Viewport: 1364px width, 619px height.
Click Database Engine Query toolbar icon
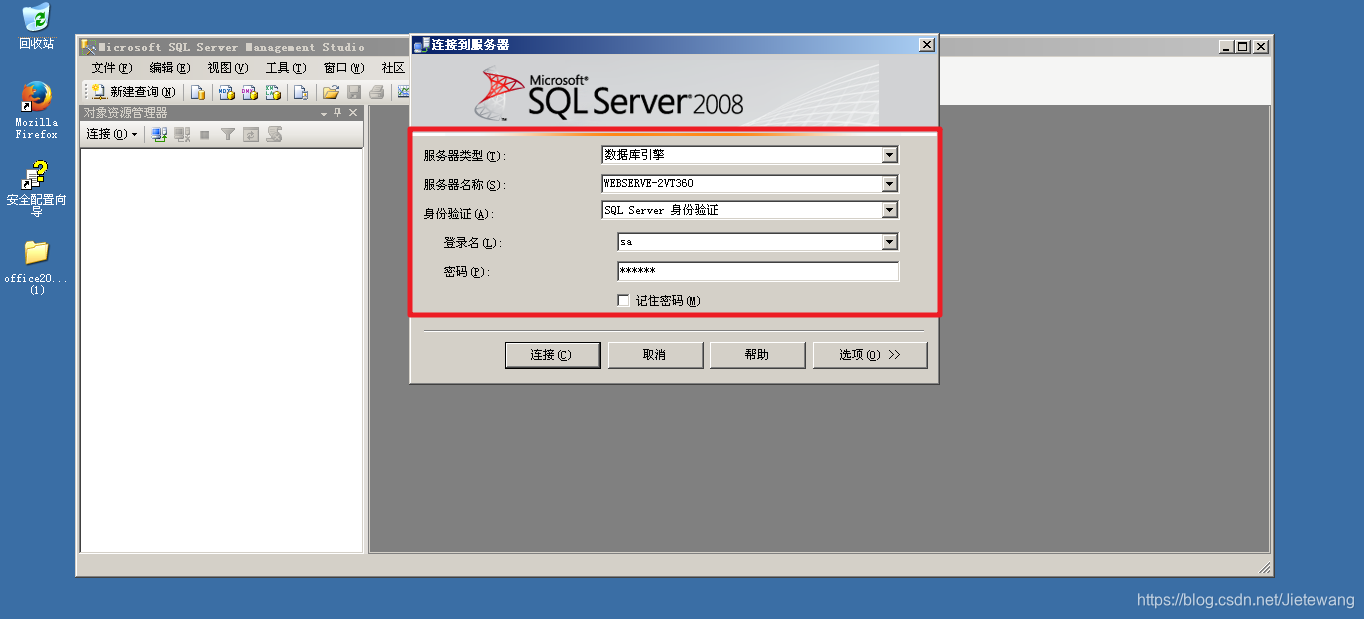point(198,92)
